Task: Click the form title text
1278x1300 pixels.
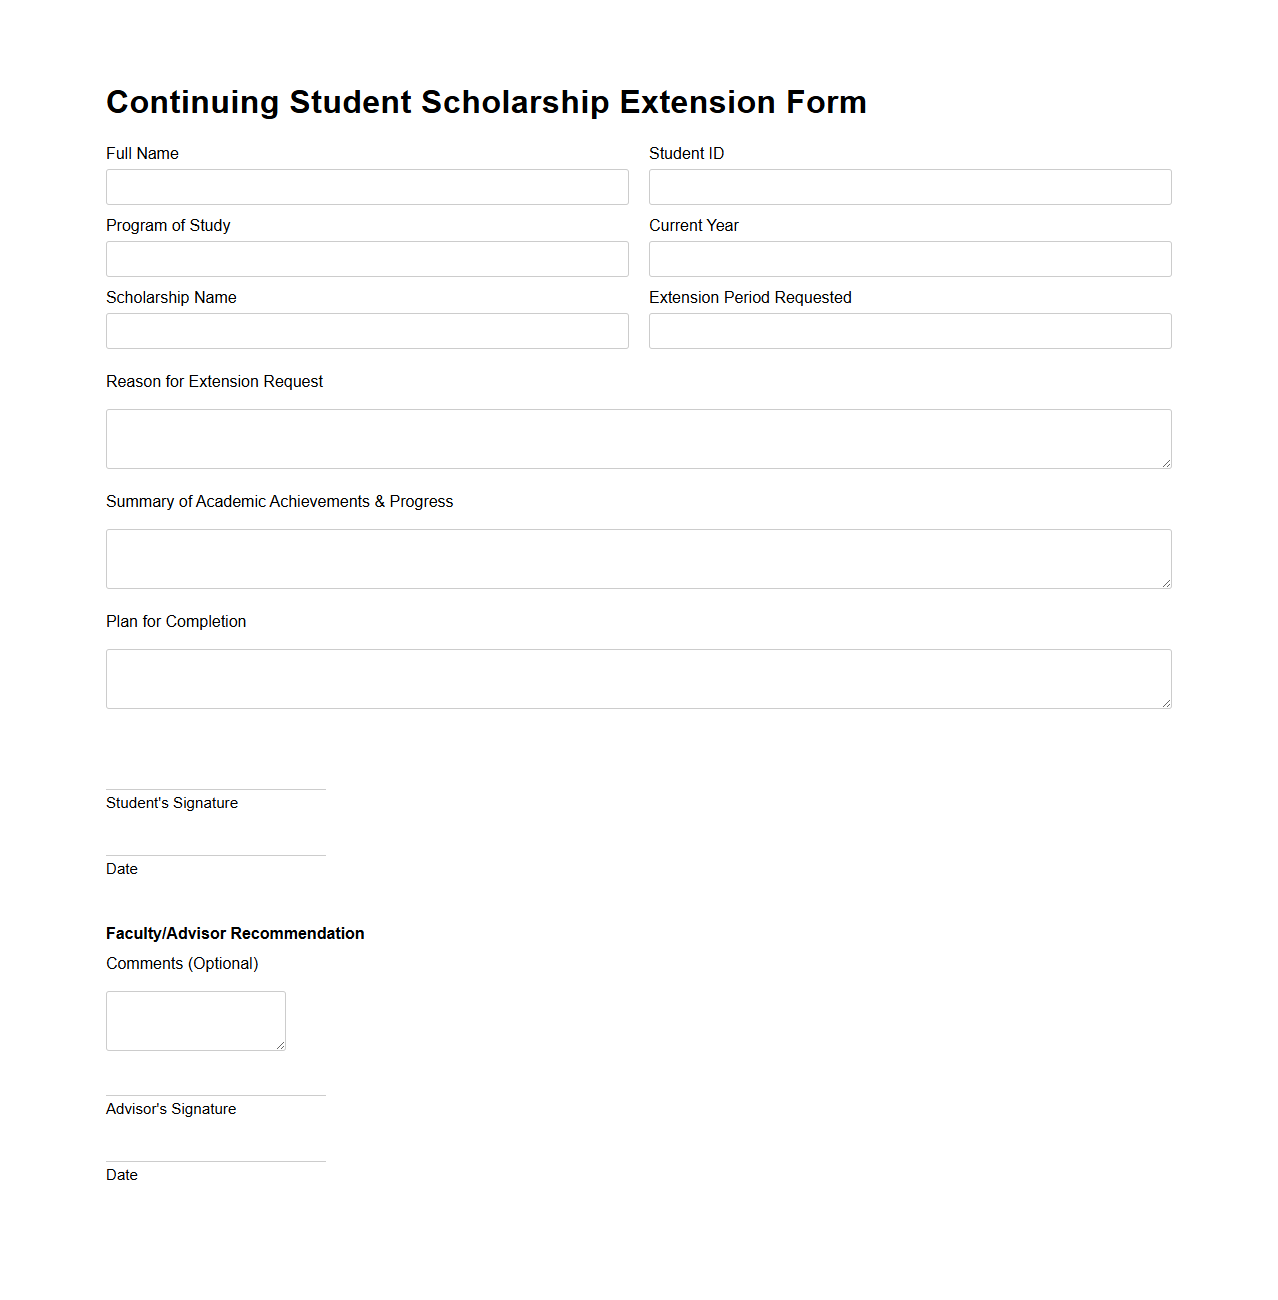Action: (x=486, y=101)
